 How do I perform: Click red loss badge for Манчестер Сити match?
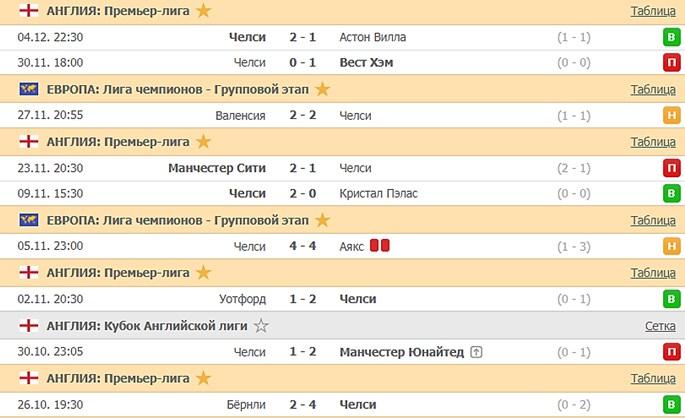670,168
